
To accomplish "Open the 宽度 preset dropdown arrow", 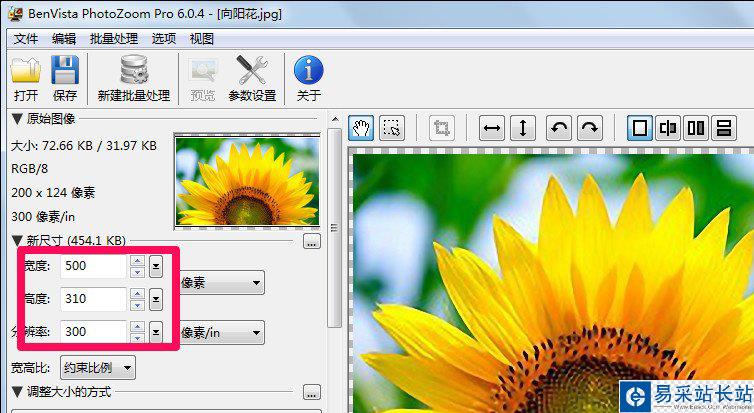I will pyautogui.click(x=155, y=266).
